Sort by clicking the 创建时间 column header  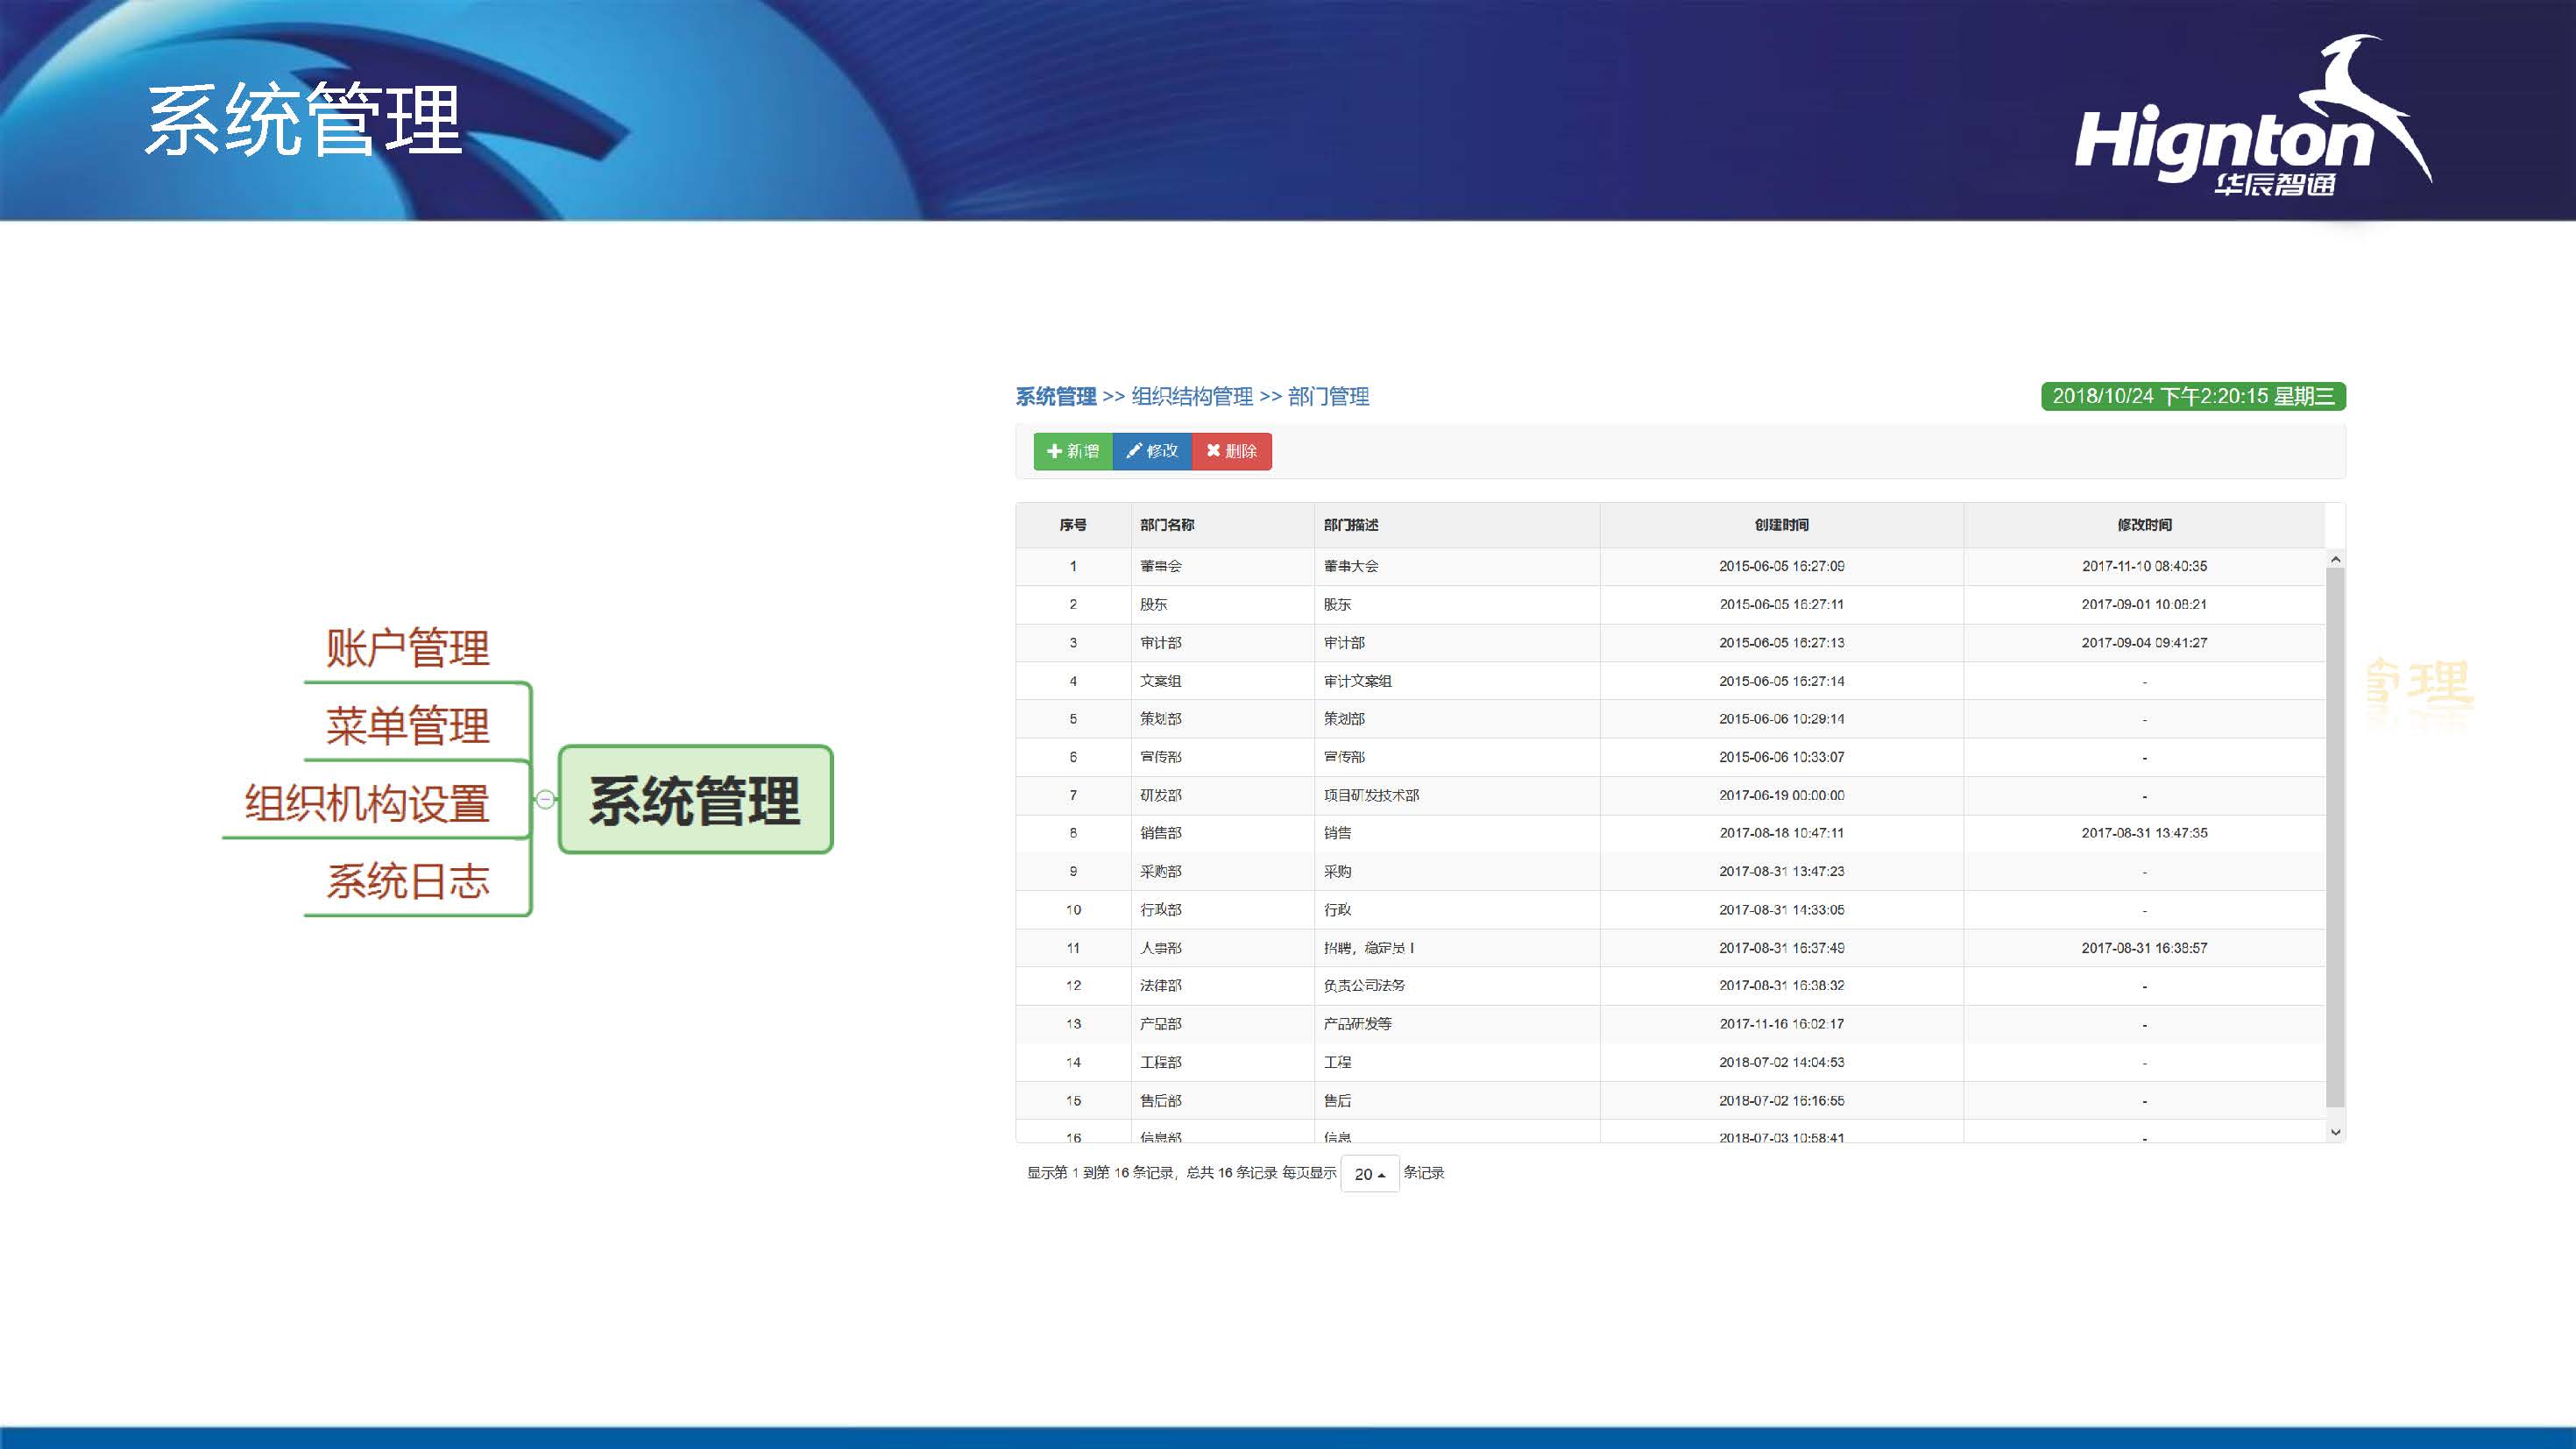[x=1782, y=524]
